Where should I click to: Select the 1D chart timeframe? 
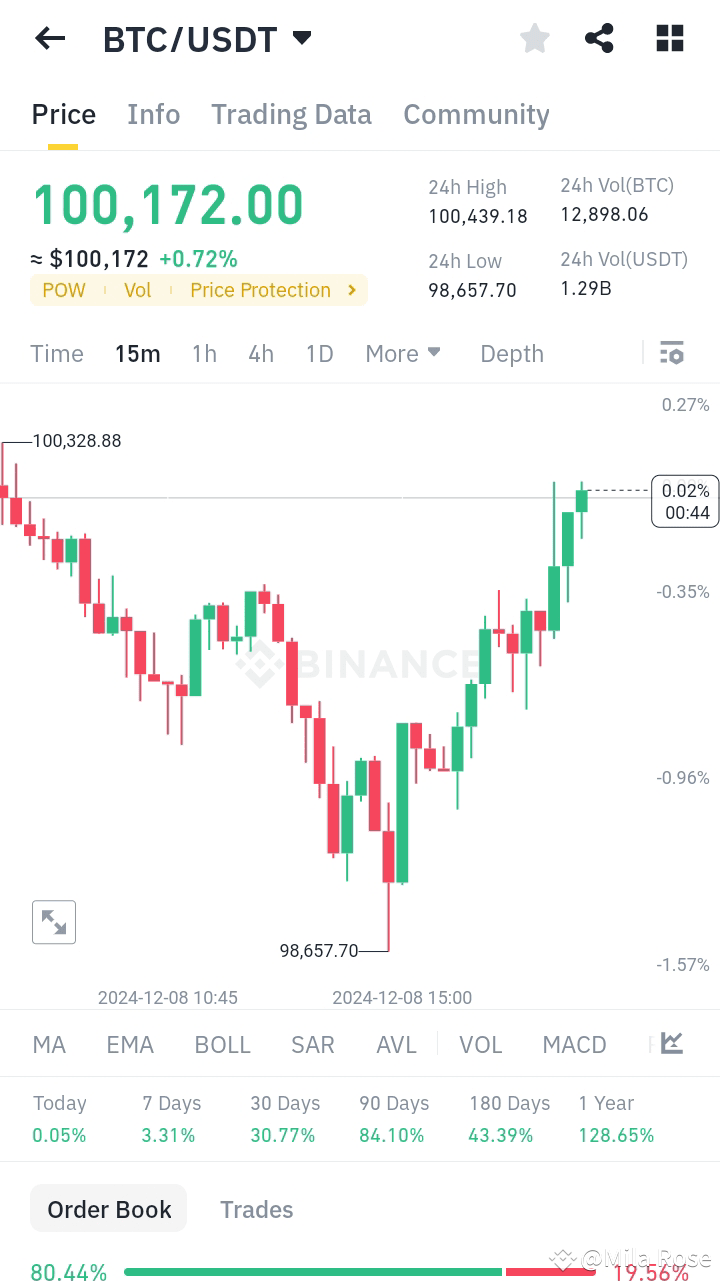[319, 353]
